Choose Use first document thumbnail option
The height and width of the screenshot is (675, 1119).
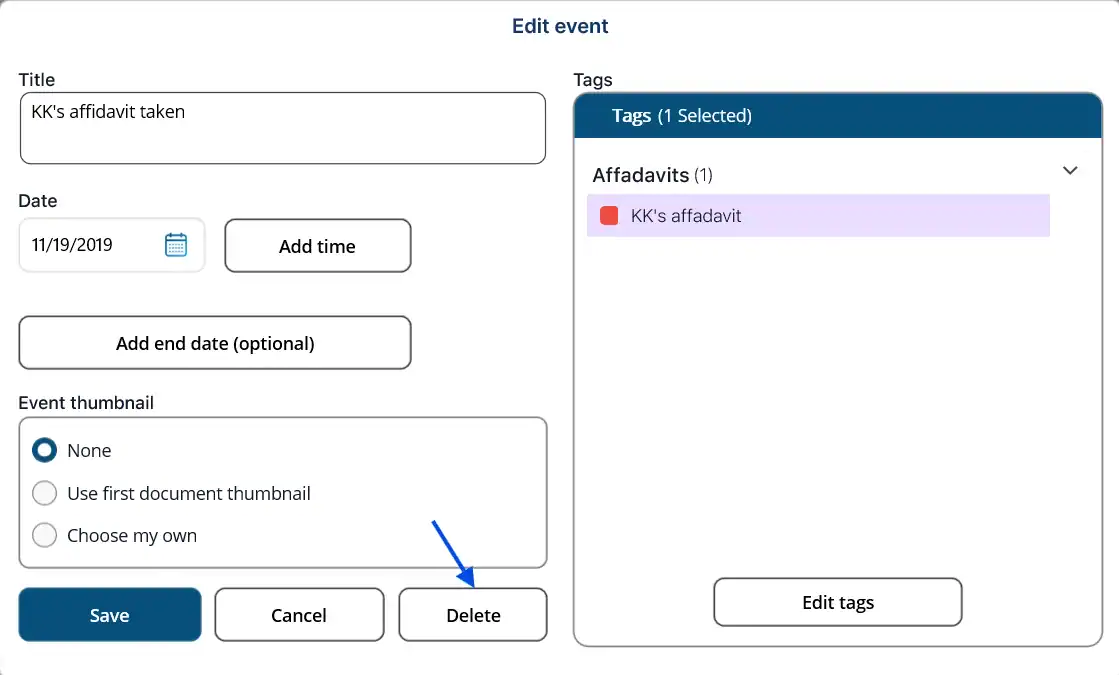pos(45,494)
